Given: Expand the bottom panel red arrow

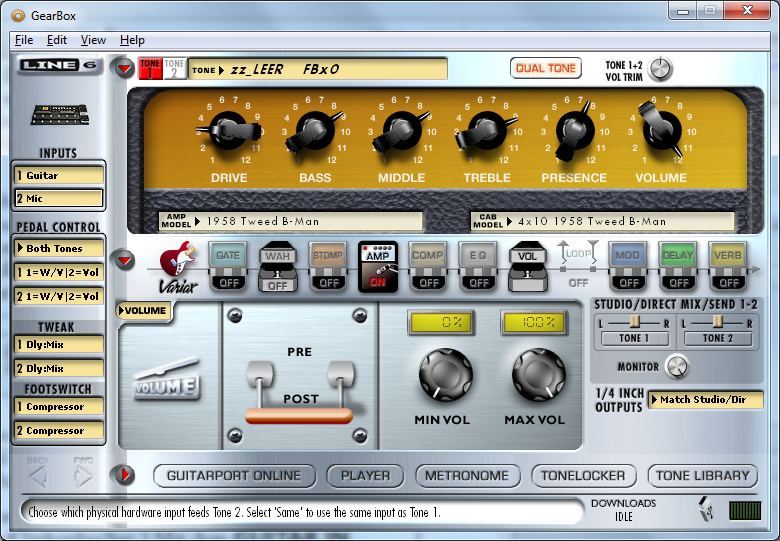Looking at the screenshot, I should pos(124,475).
